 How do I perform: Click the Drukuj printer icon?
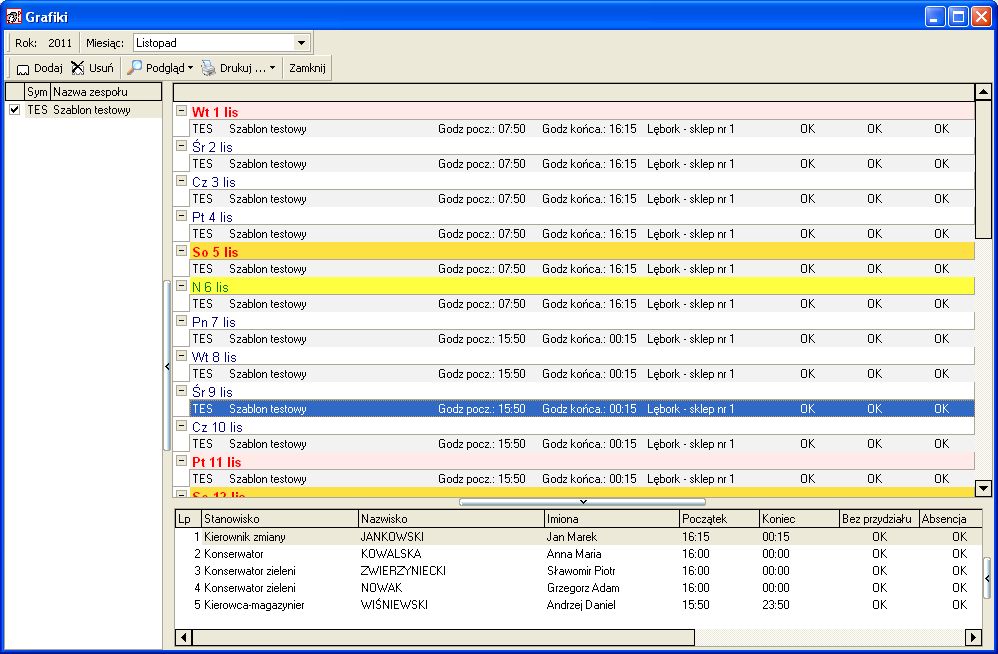tap(209, 68)
